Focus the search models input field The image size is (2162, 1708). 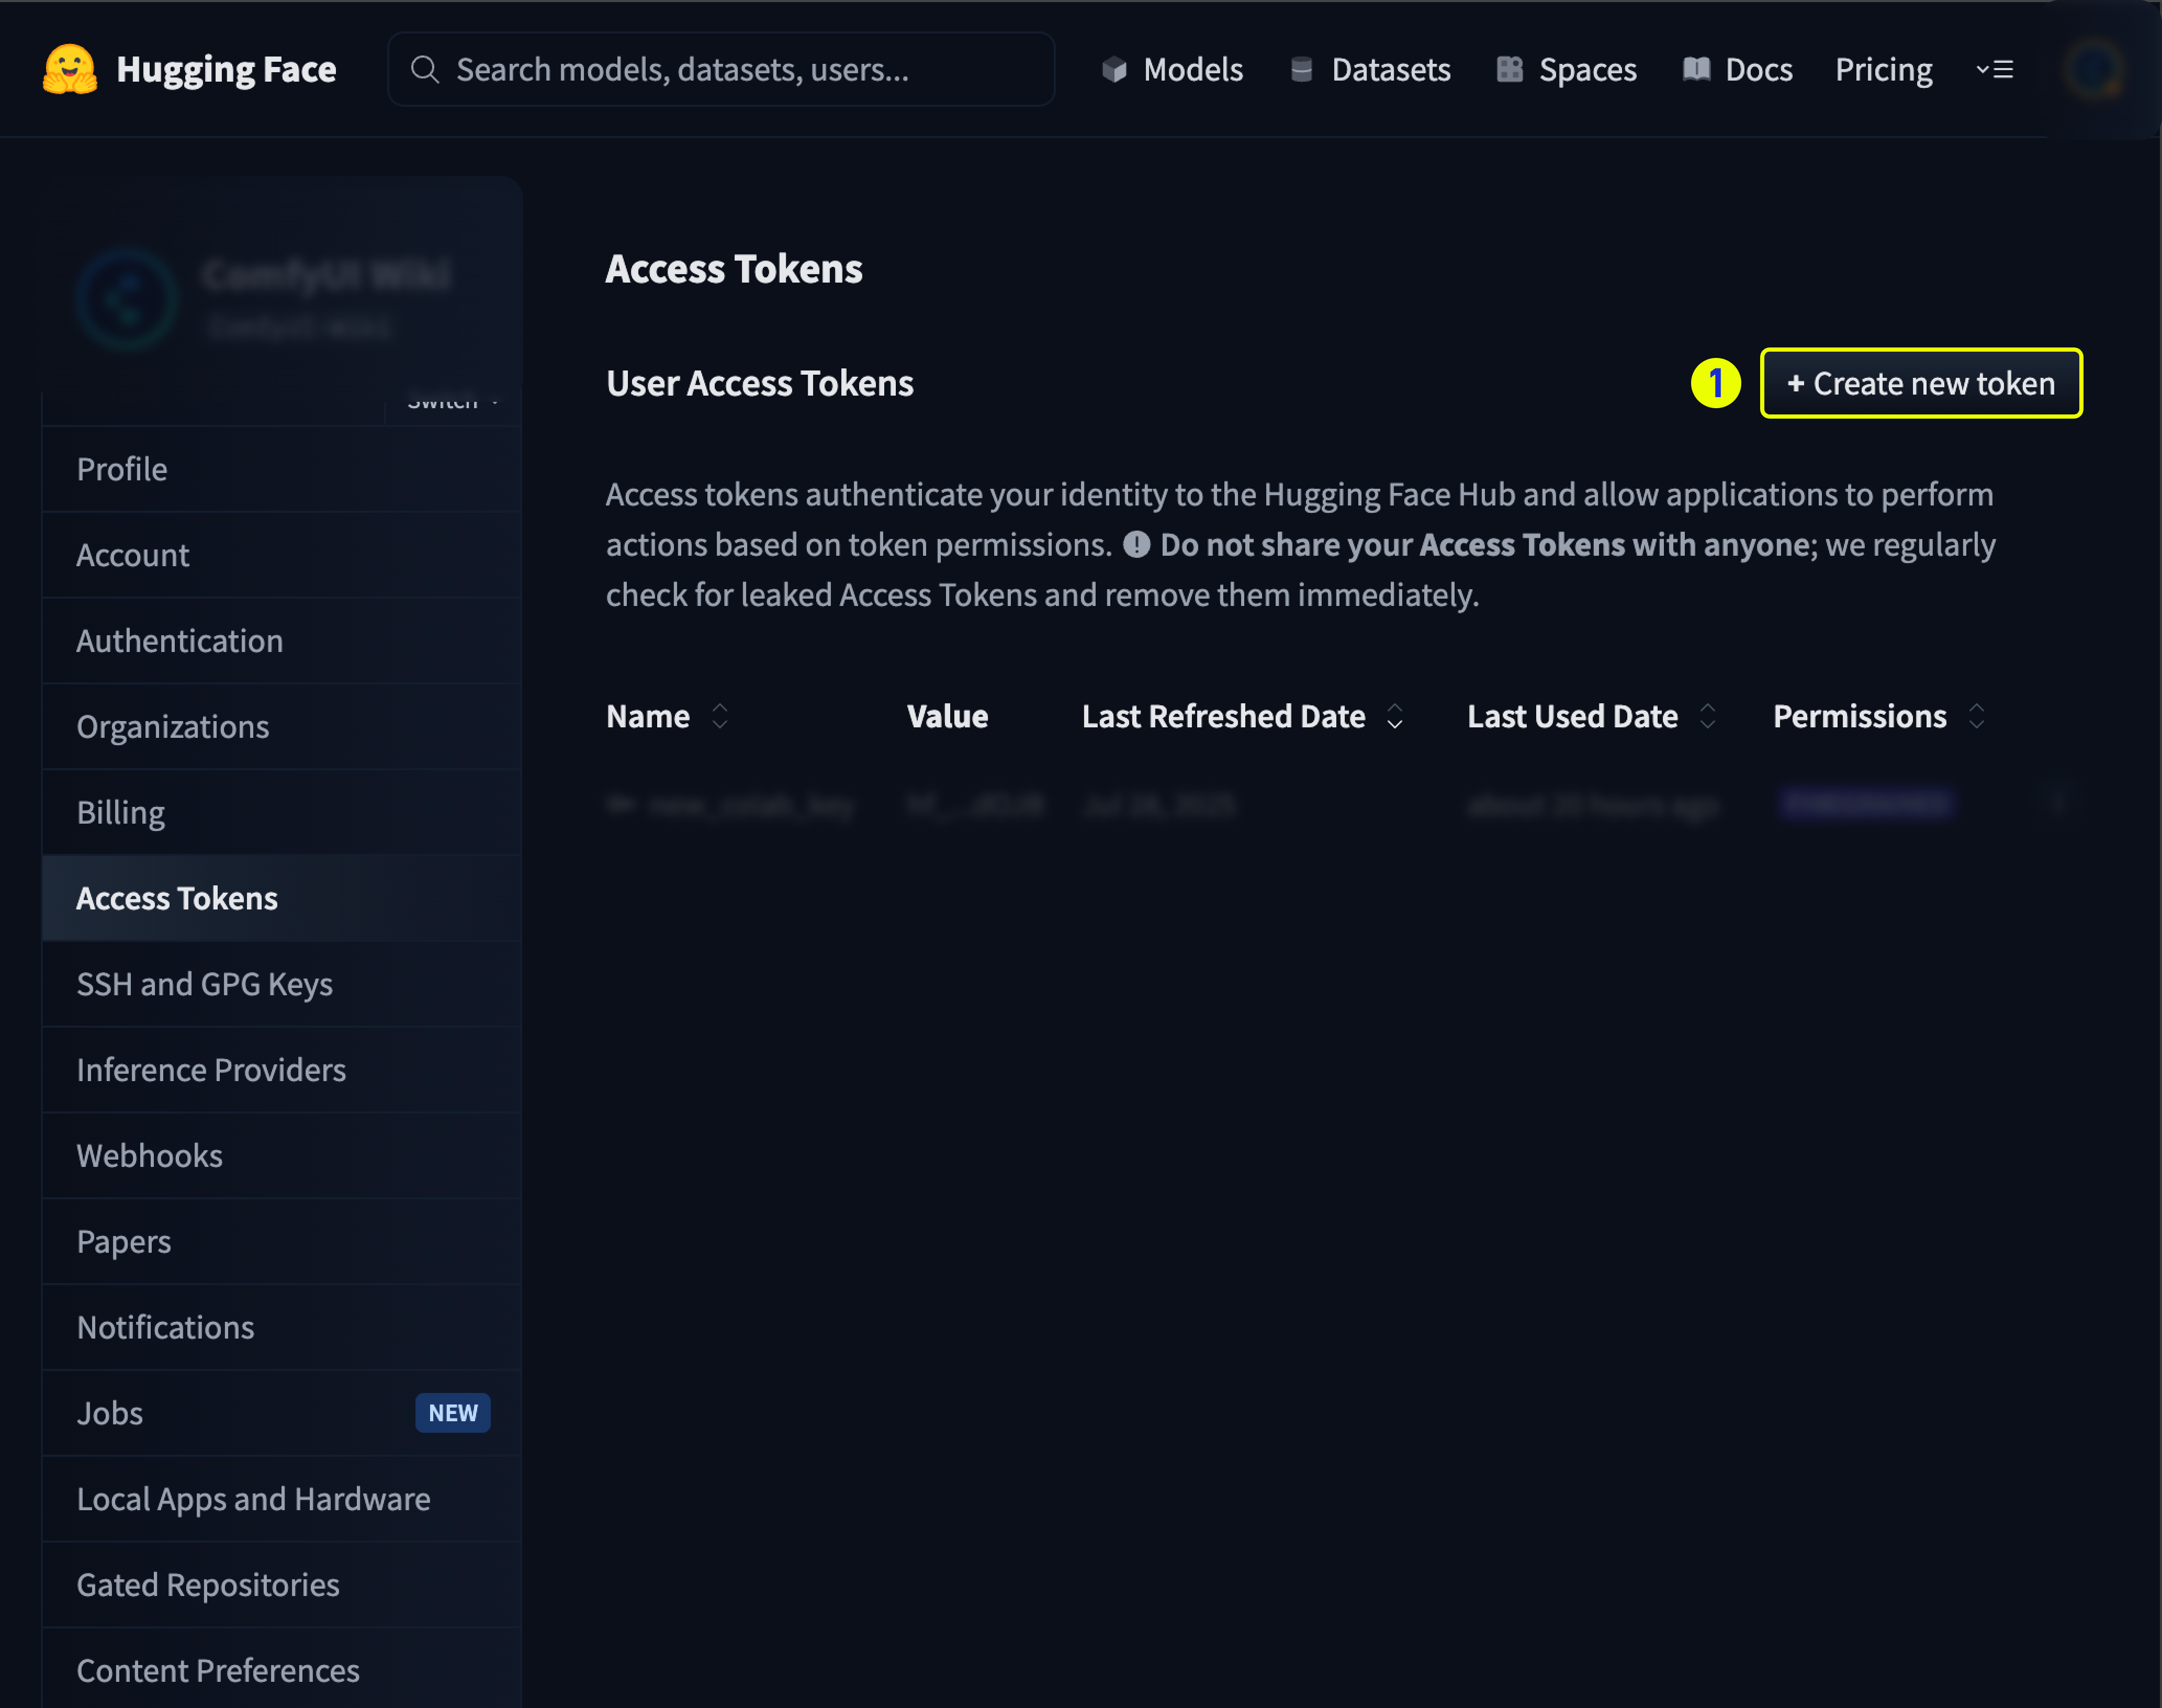point(740,69)
